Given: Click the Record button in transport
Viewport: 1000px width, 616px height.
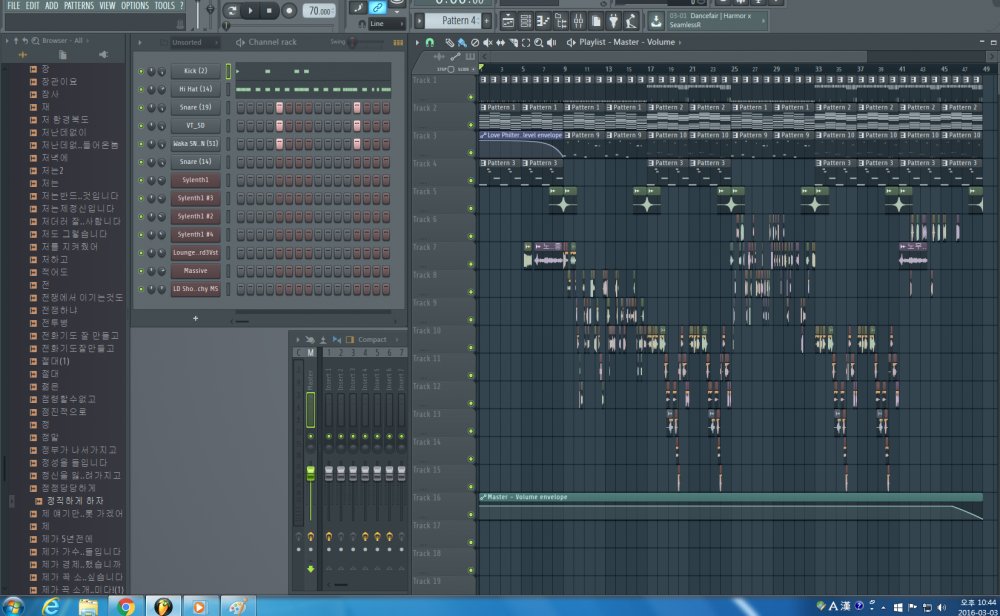Looking at the screenshot, I should 288,11.
